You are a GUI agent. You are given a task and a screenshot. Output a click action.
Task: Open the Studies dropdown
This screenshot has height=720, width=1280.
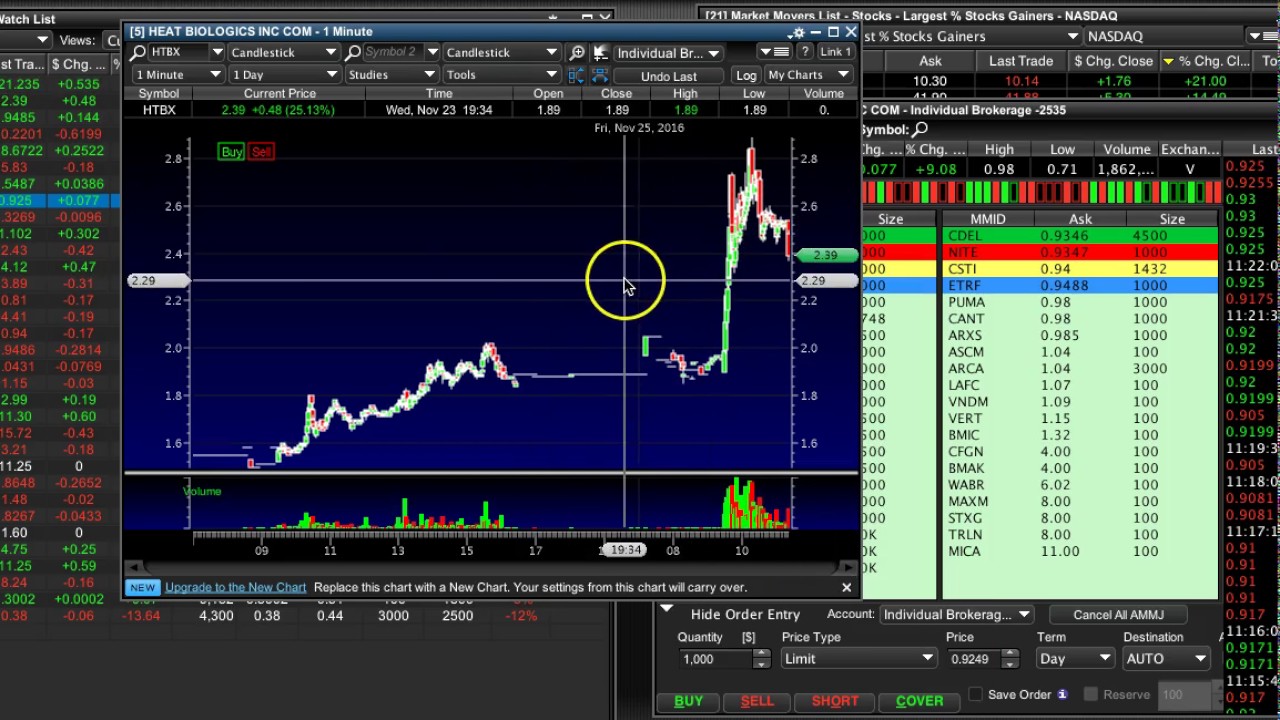pyautogui.click(x=391, y=75)
